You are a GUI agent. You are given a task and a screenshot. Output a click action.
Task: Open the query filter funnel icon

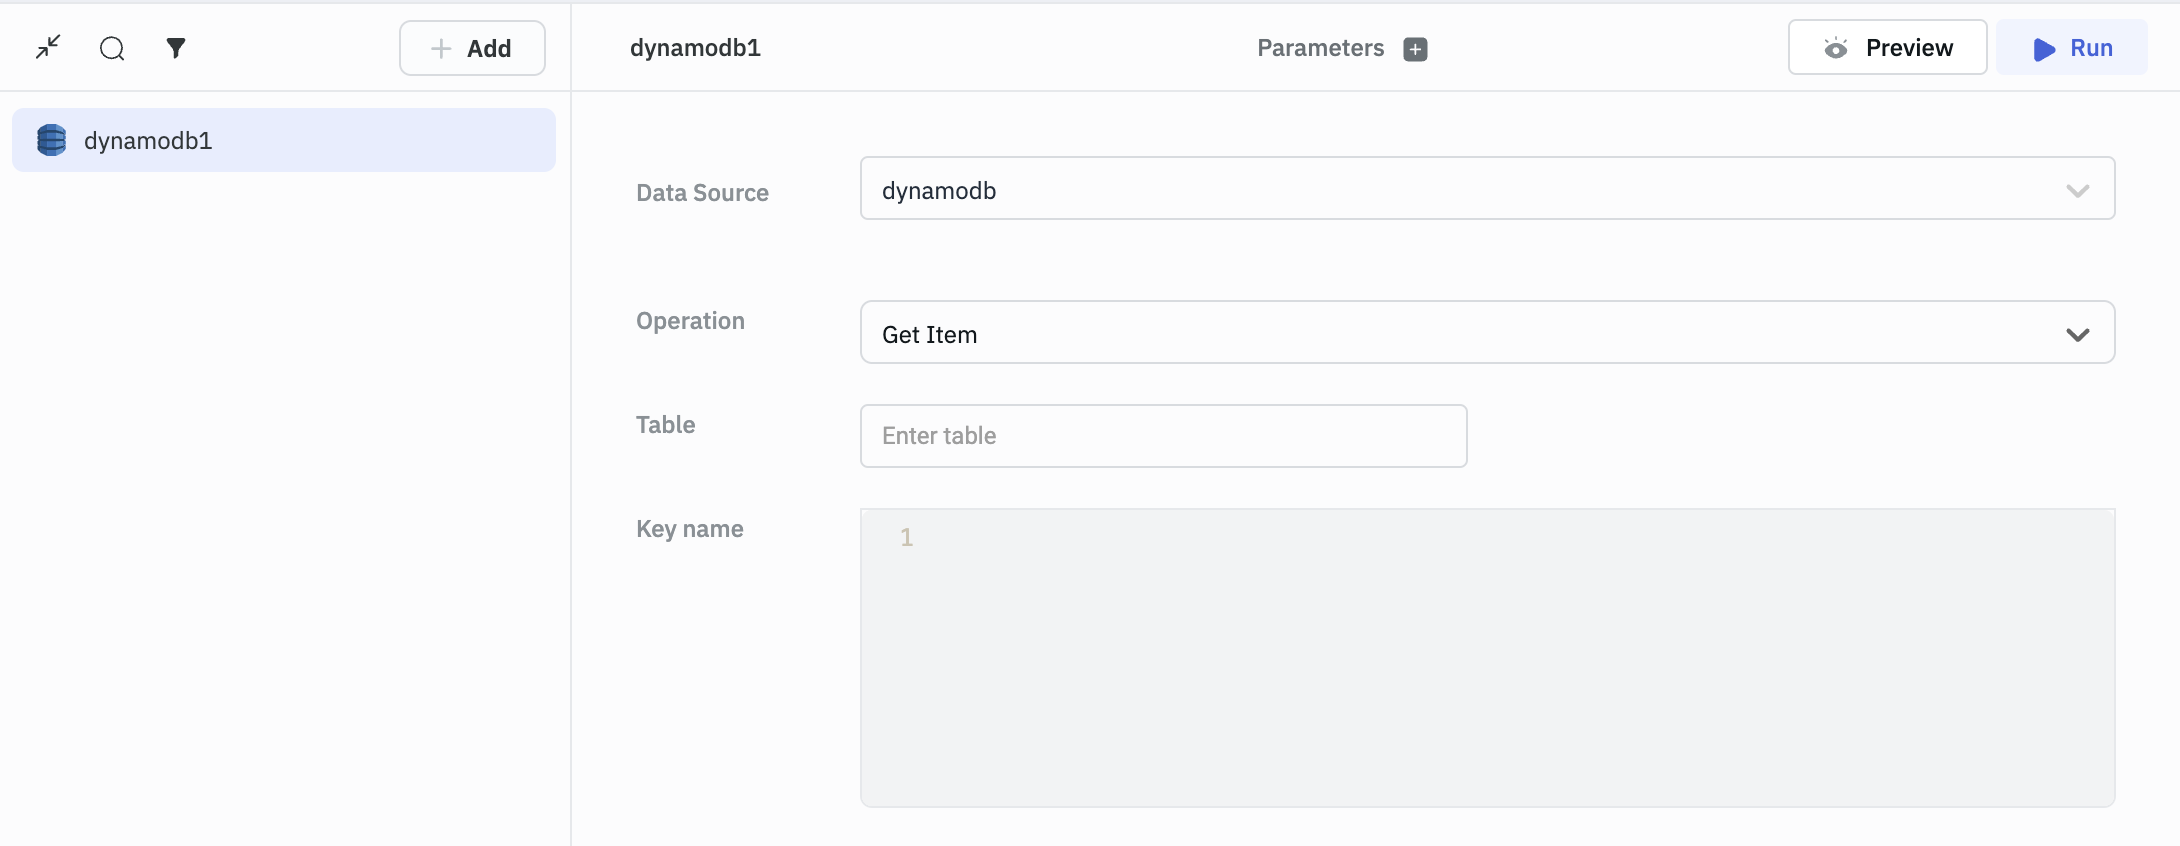pyautogui.click(x=176, y=48)
